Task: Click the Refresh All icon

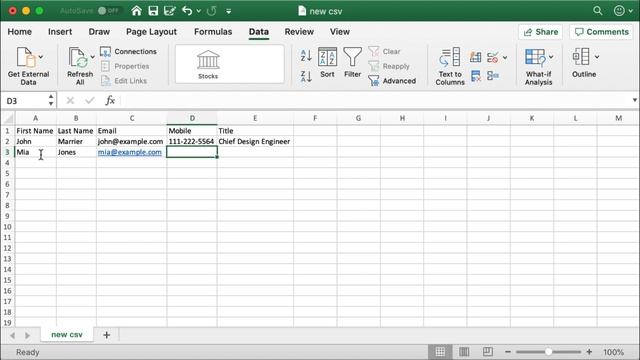Action: [78, 57]
